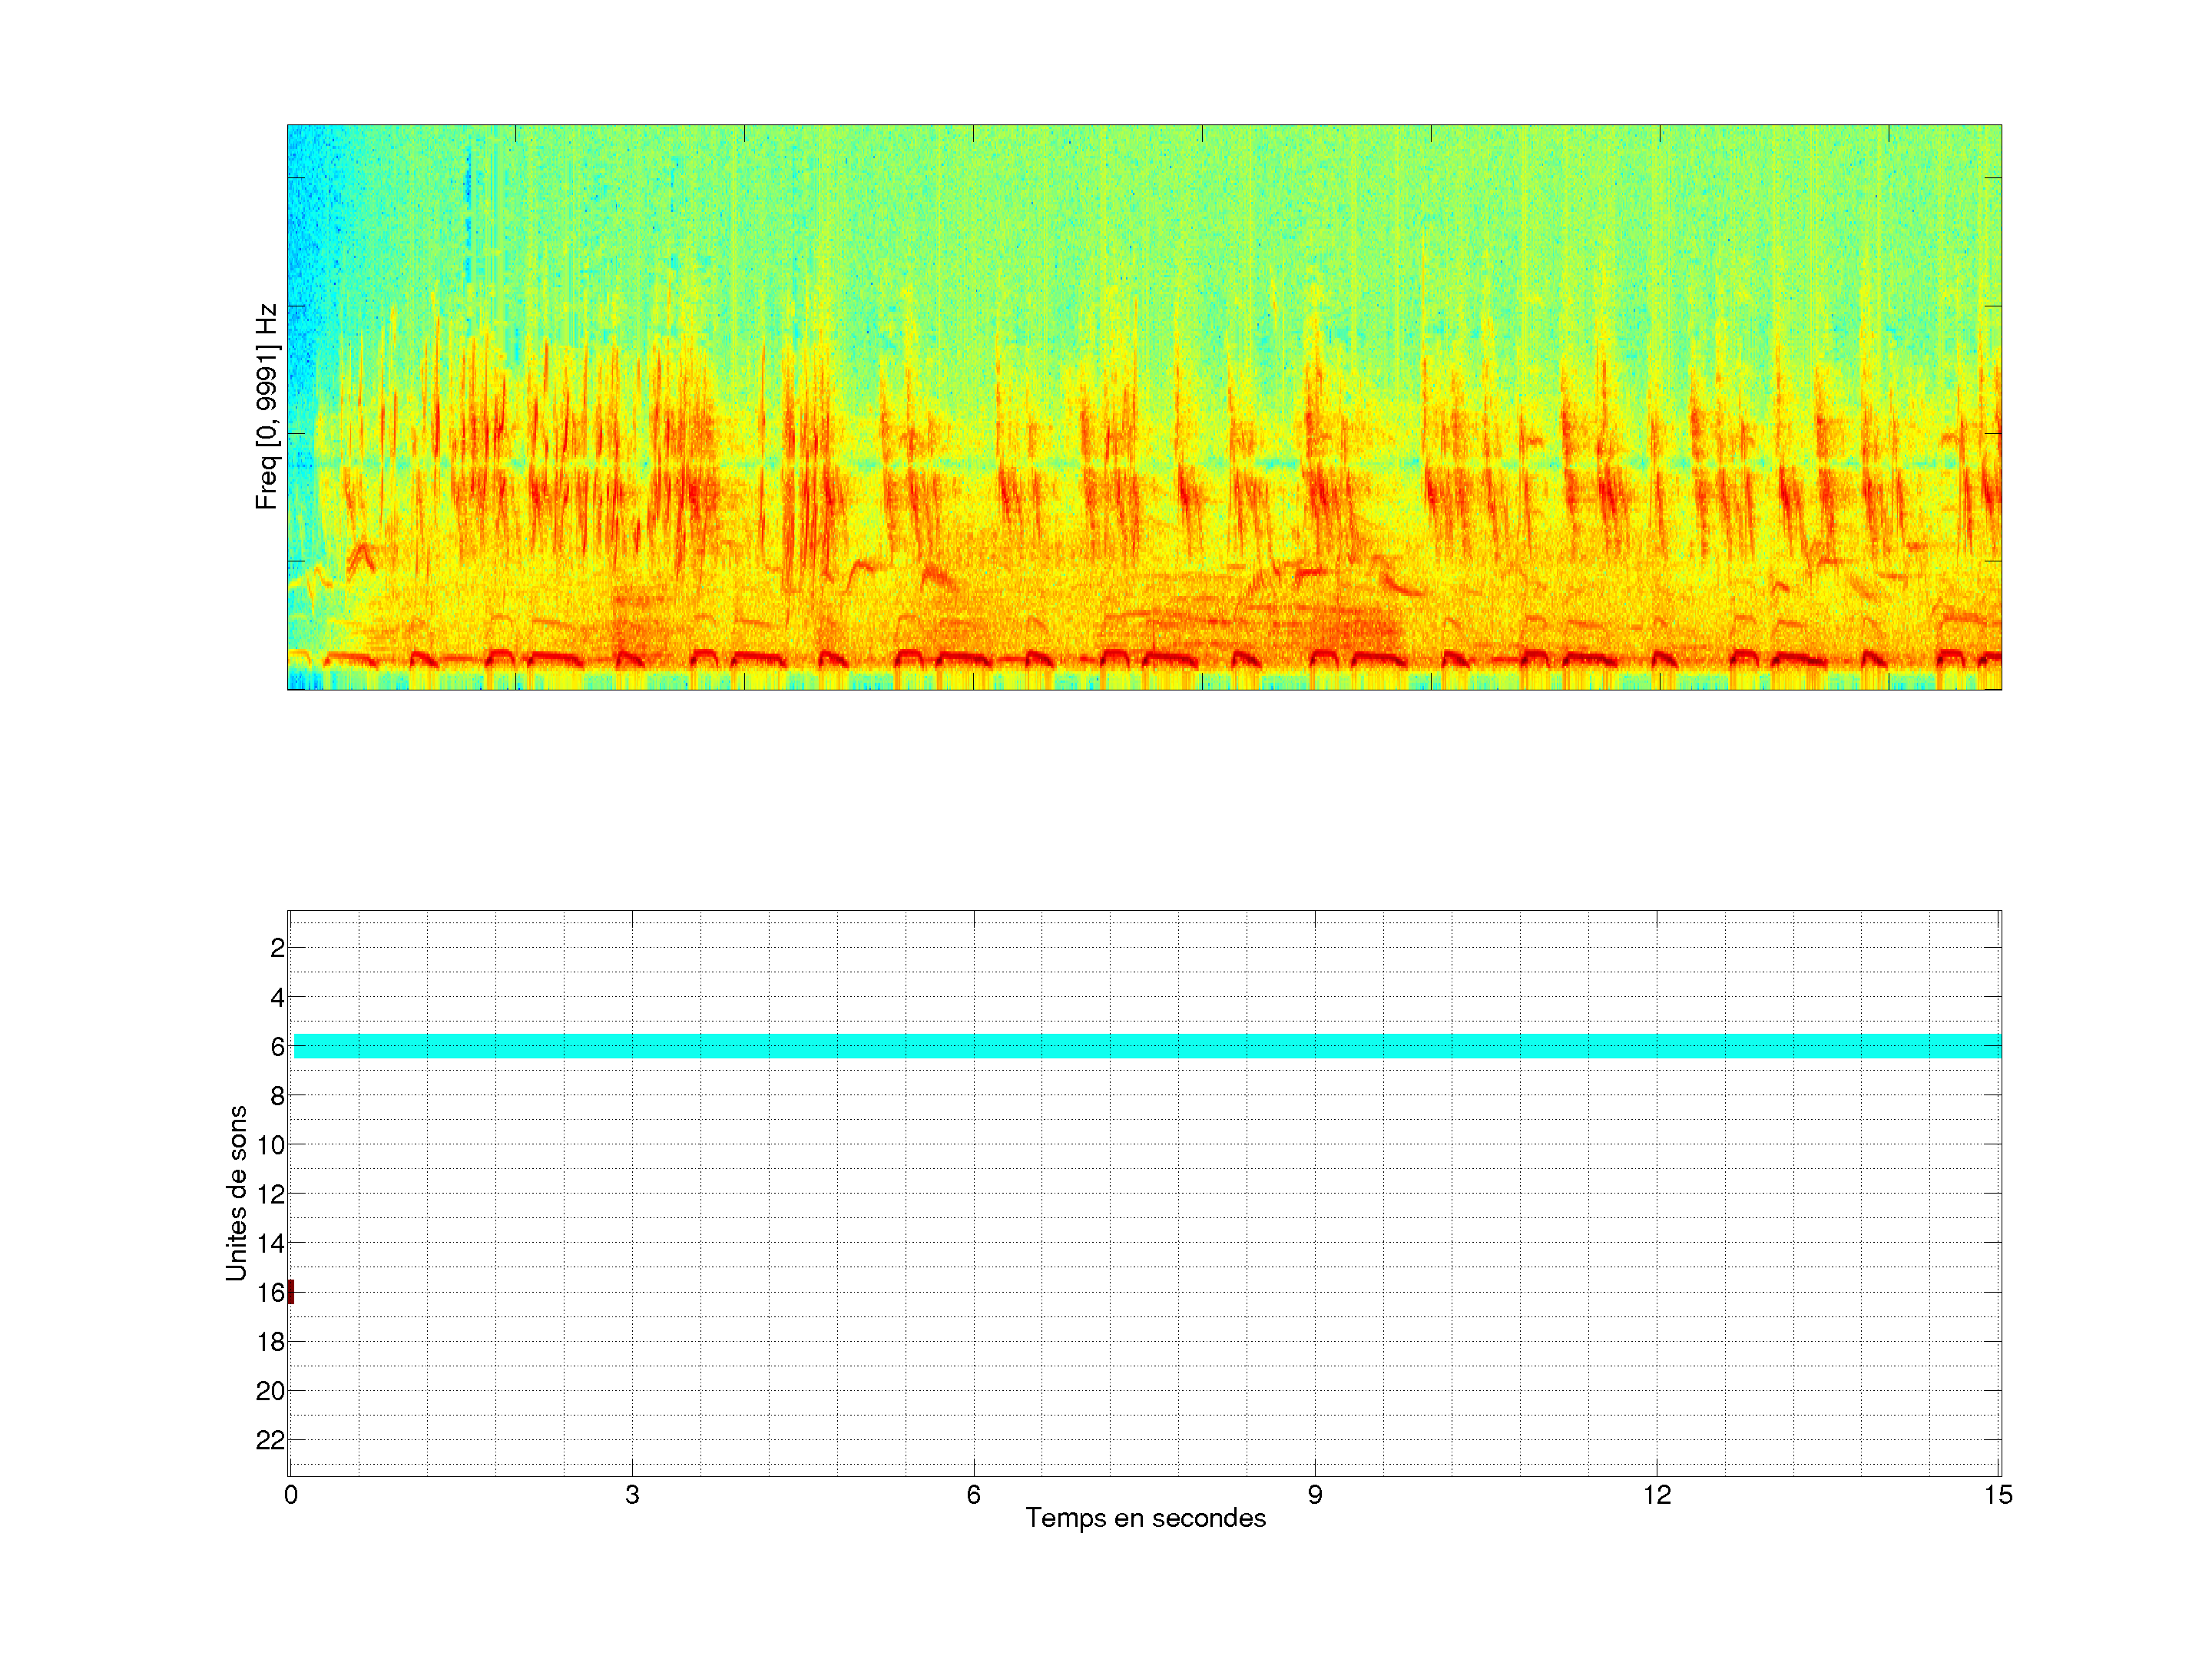Click the y-axis tick label 10
The image size is (2212, 1659).
[271, 1145]
